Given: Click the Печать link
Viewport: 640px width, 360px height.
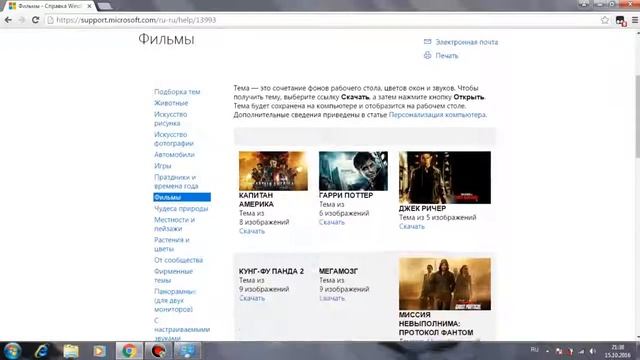Looking at the screenshot, I should pyautogui.click(x=447, y=56).
